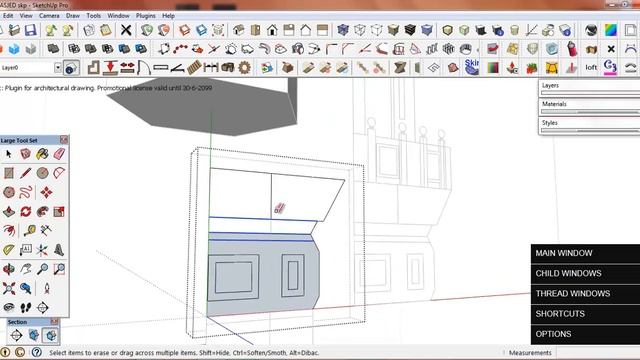Activate the Paint Bucket tool
The image size is (640, 360).
coord(42,154)
